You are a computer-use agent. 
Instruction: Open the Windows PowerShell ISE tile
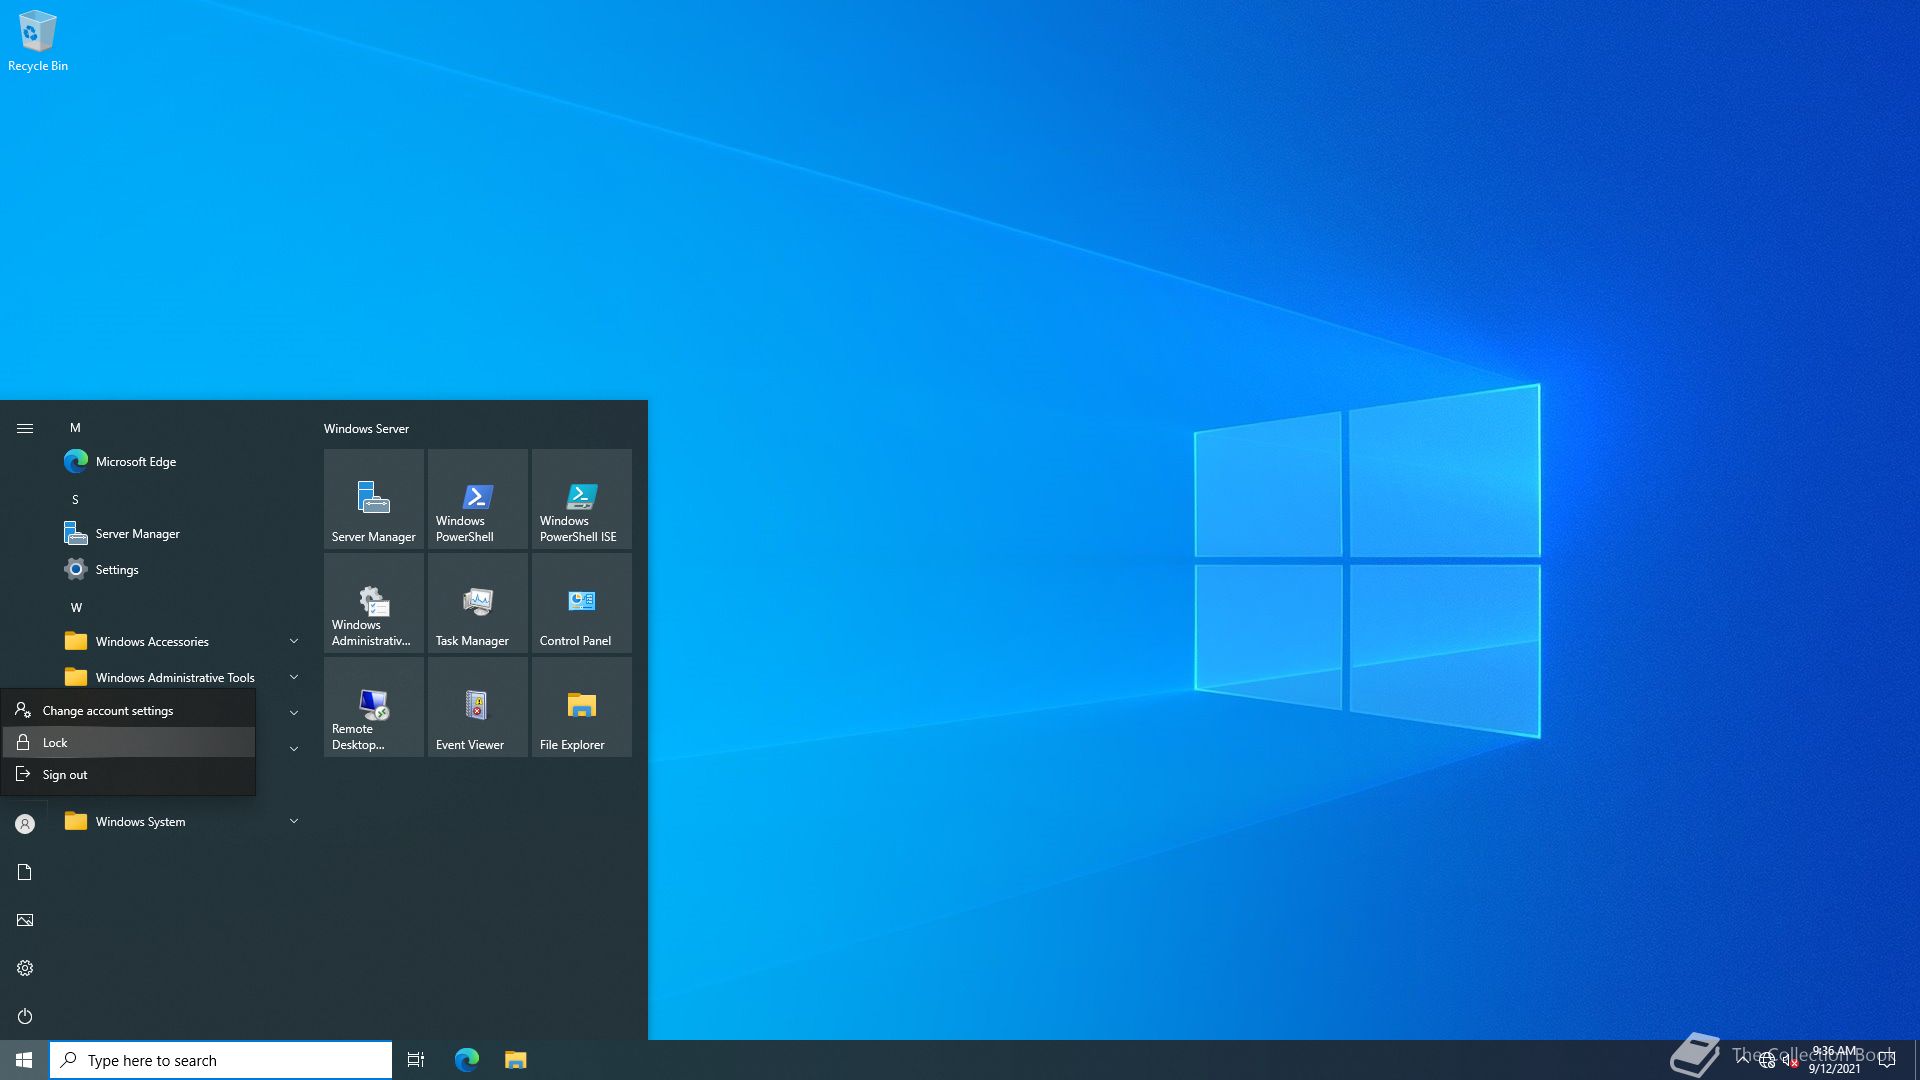(581, 499)
